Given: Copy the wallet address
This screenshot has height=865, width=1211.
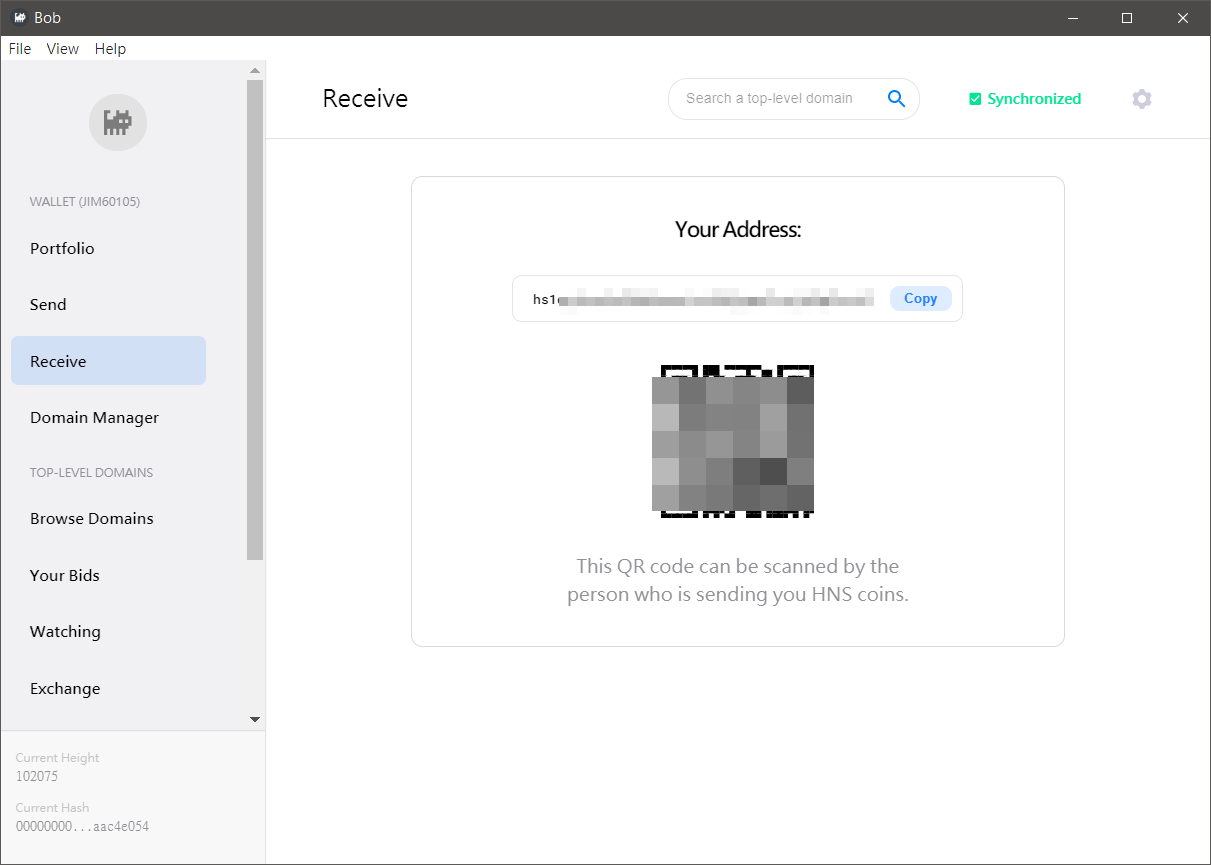Looking at the screenshot, I should click(920, 298).
